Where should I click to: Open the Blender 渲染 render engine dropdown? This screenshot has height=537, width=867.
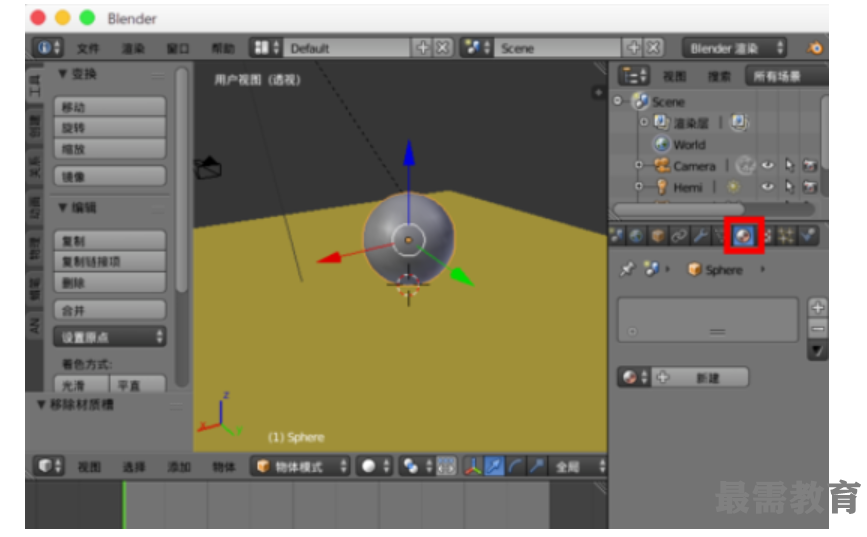coord(735,48)
